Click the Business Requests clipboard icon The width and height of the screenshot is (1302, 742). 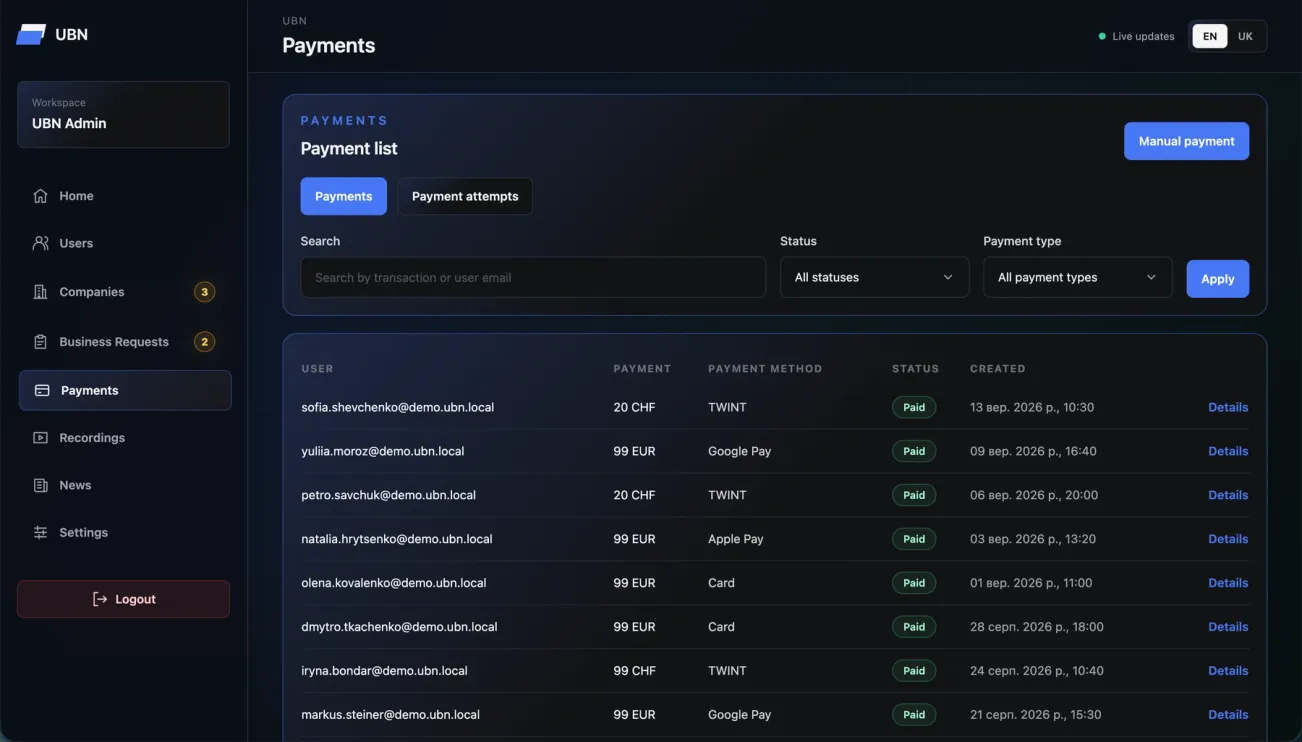pos(40,342)
